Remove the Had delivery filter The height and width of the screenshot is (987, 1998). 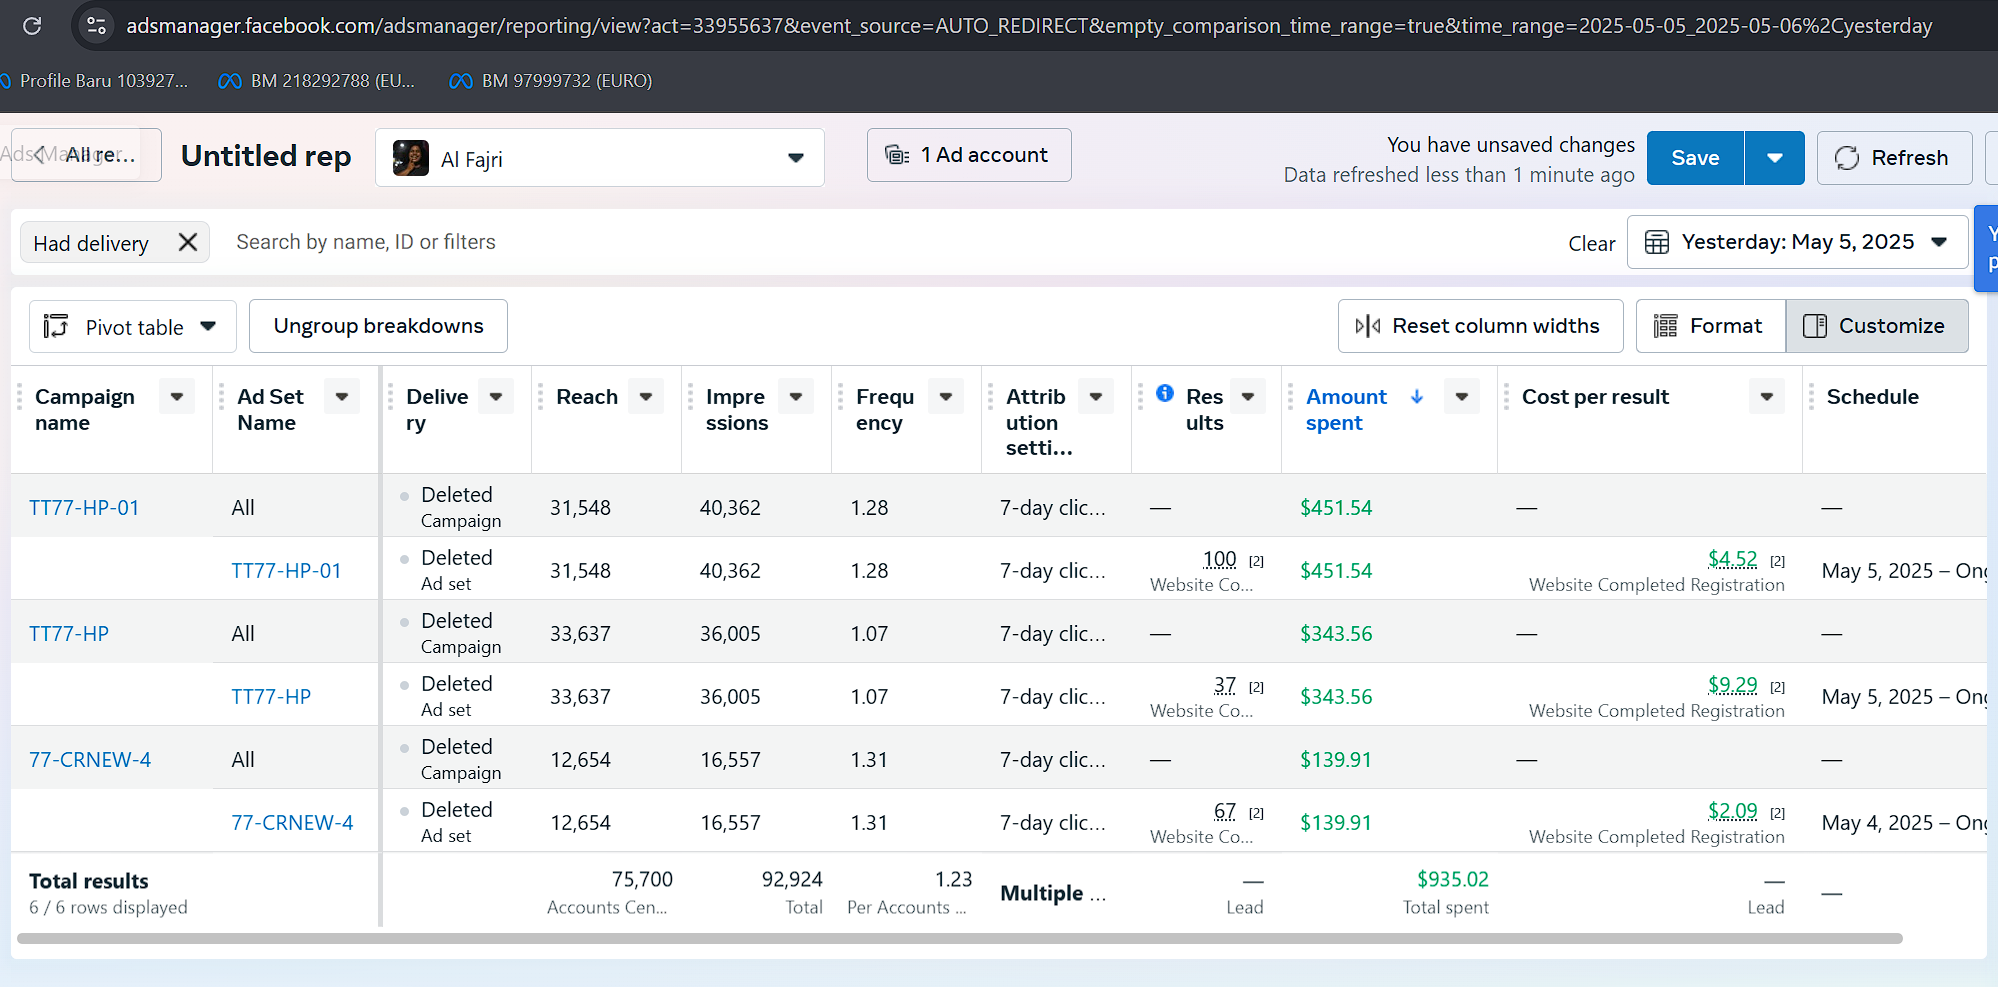click(x=187, y=243)
